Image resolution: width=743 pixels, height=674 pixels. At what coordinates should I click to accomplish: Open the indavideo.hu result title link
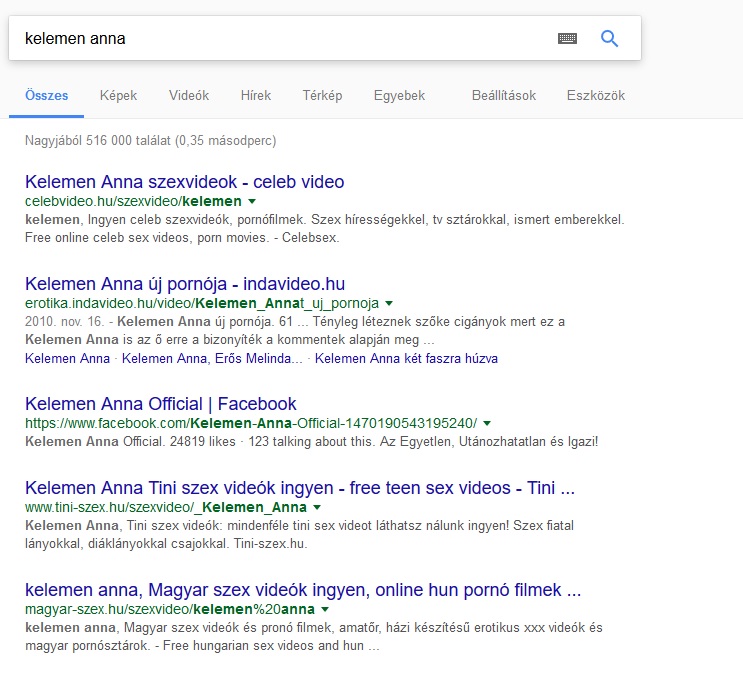(185, 284)
